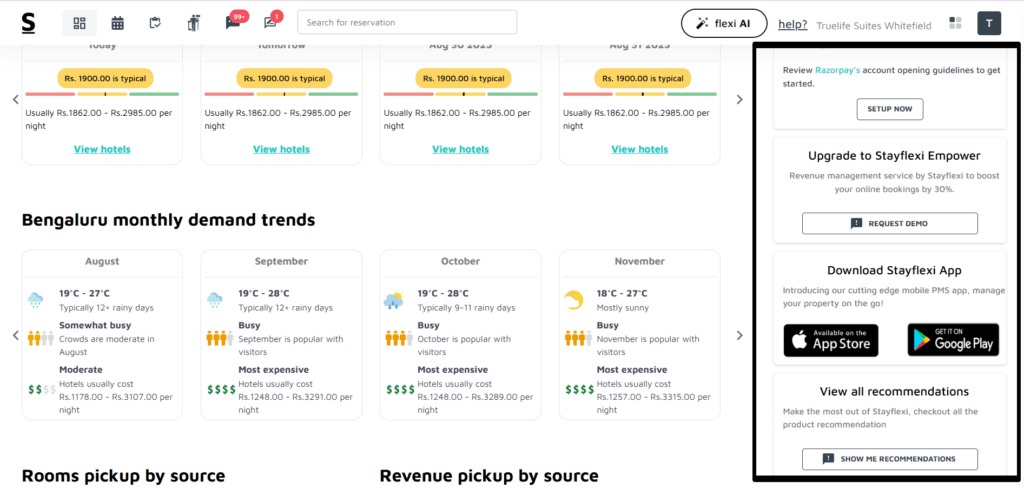
Task: Click the Razorpay's link
Action: [838, 70]
